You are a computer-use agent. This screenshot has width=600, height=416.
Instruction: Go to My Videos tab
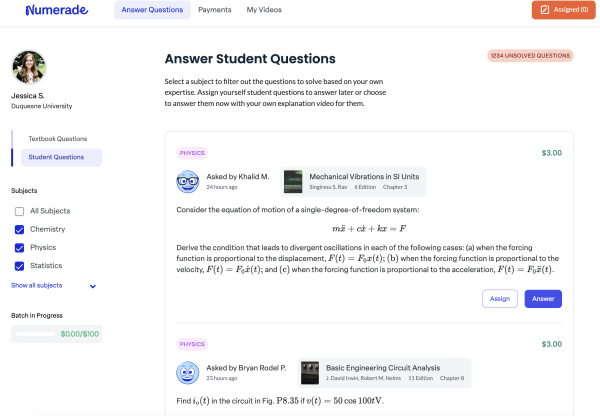[x=264, y=10]
